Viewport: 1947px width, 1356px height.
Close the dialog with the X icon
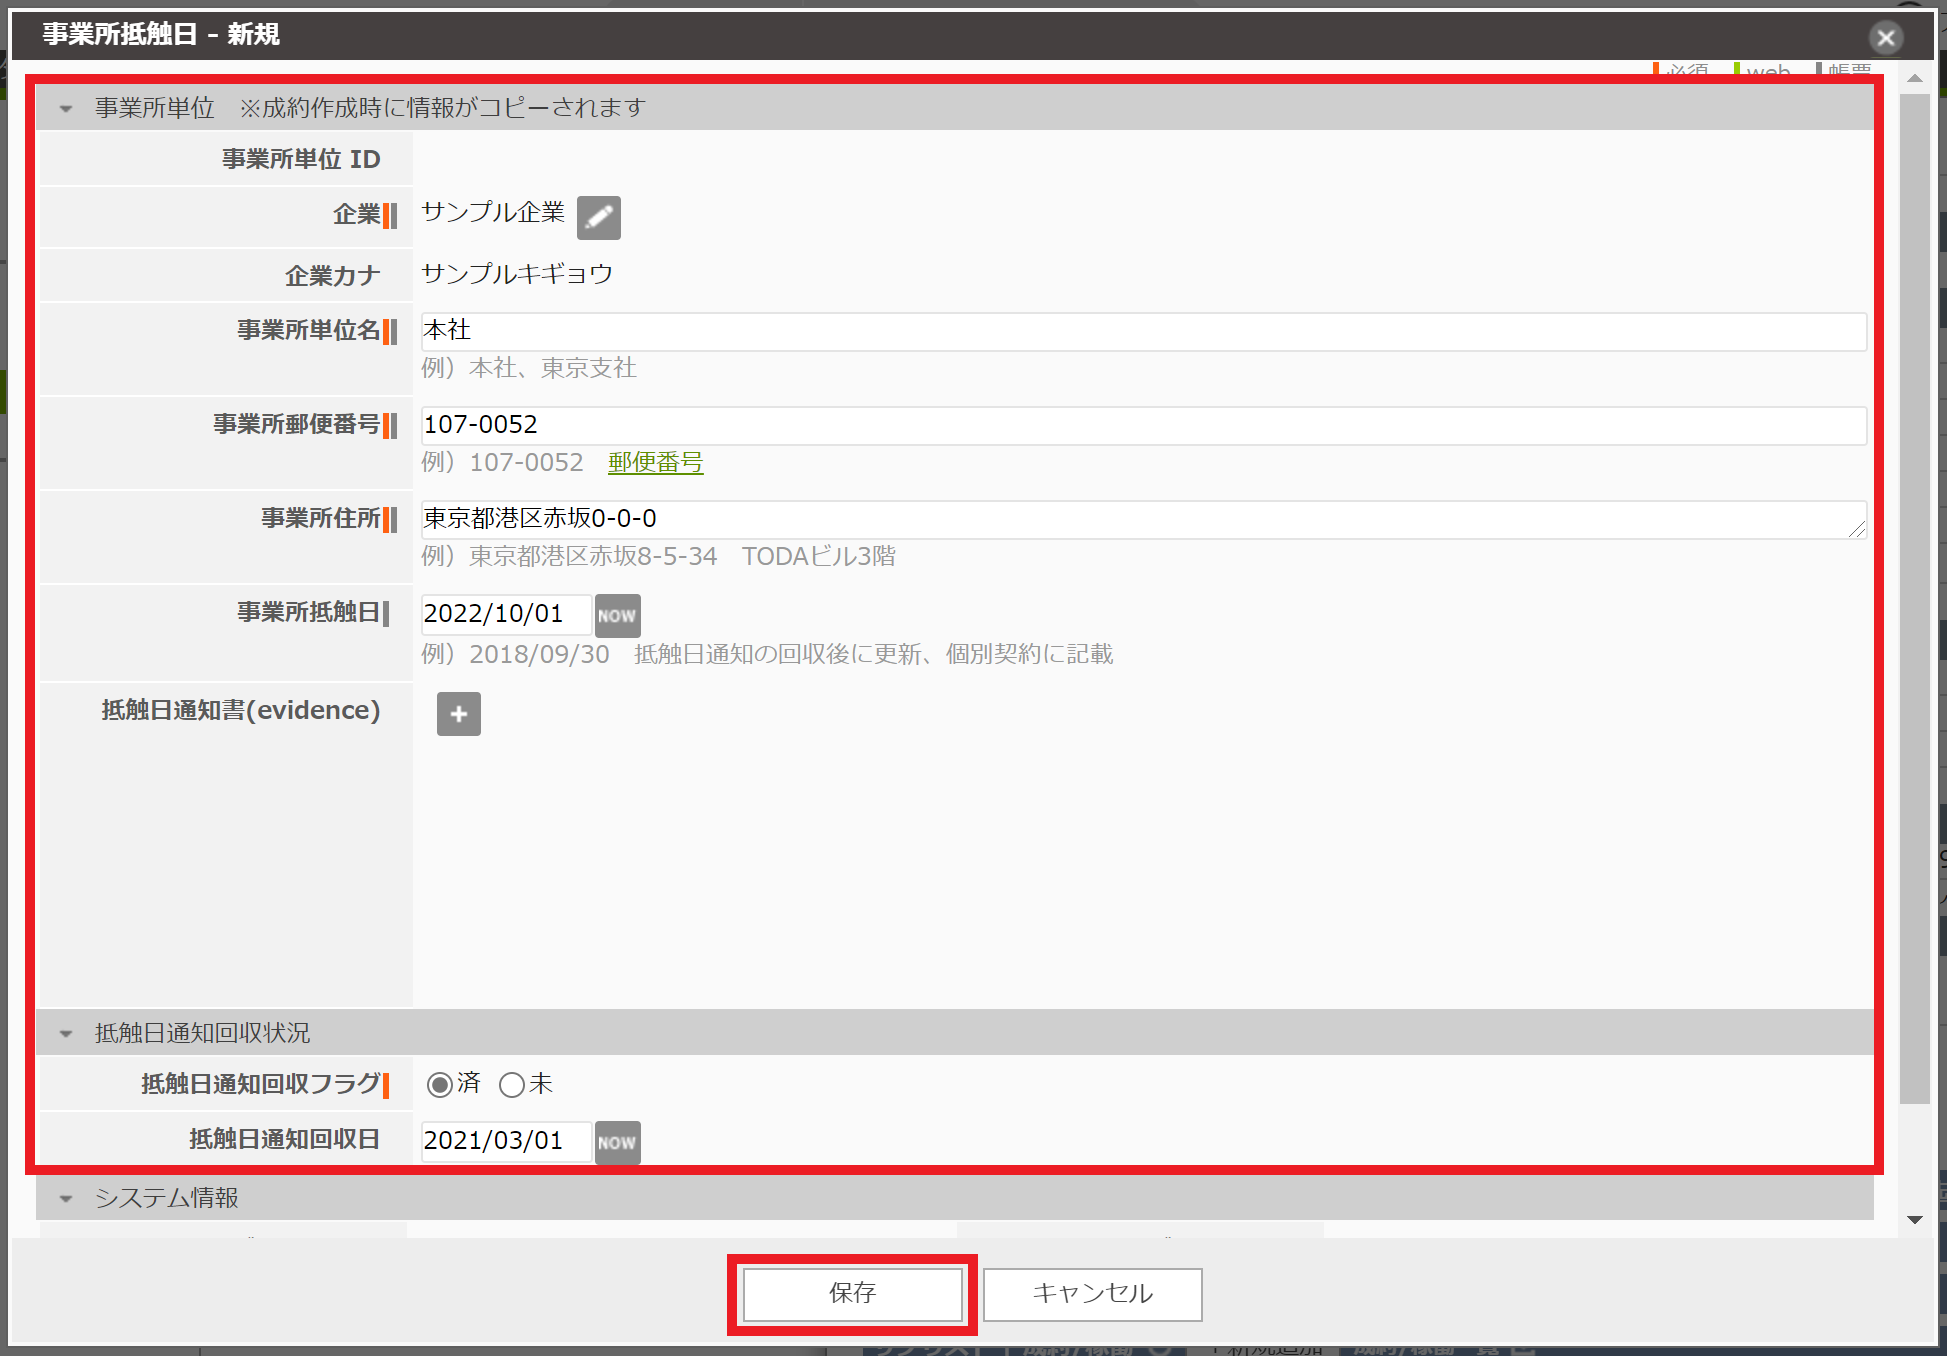tap(1885, 38)
